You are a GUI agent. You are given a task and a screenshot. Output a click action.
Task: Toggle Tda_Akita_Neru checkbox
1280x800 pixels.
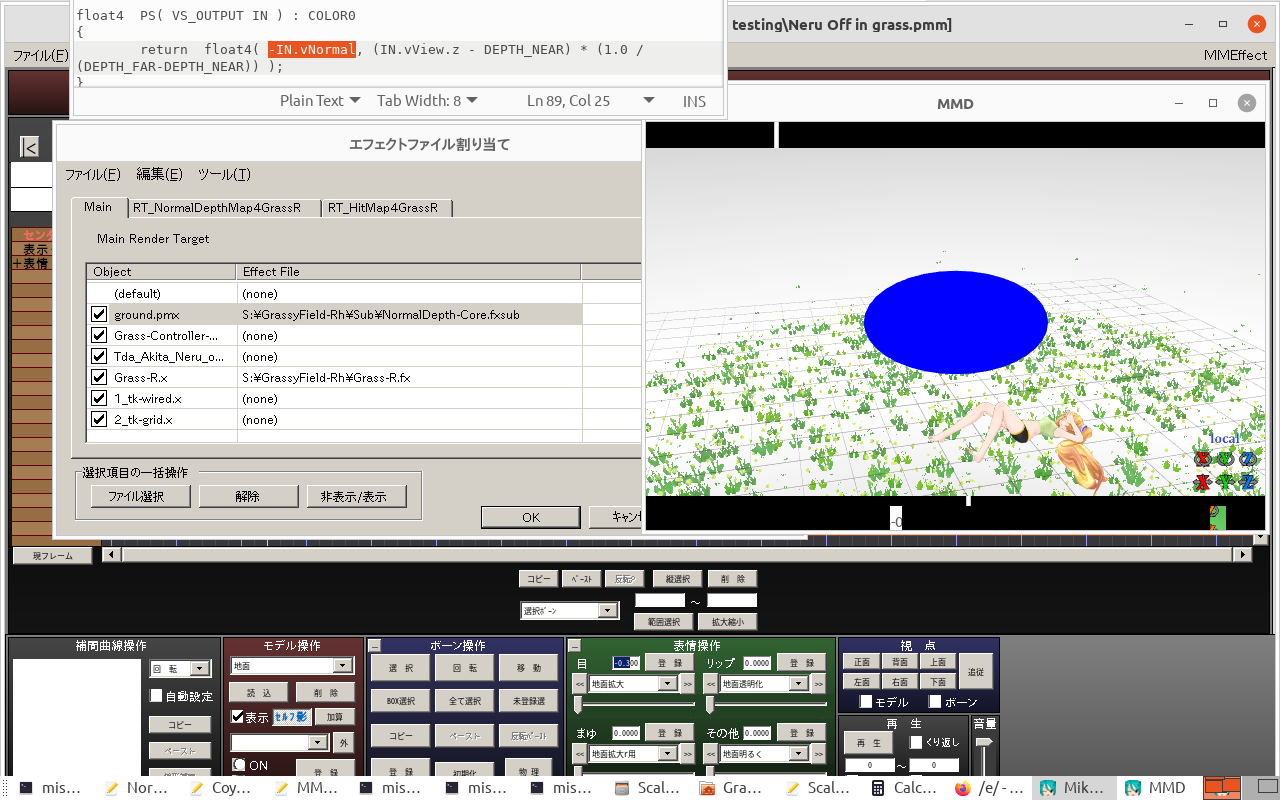[x=99, y=356]
